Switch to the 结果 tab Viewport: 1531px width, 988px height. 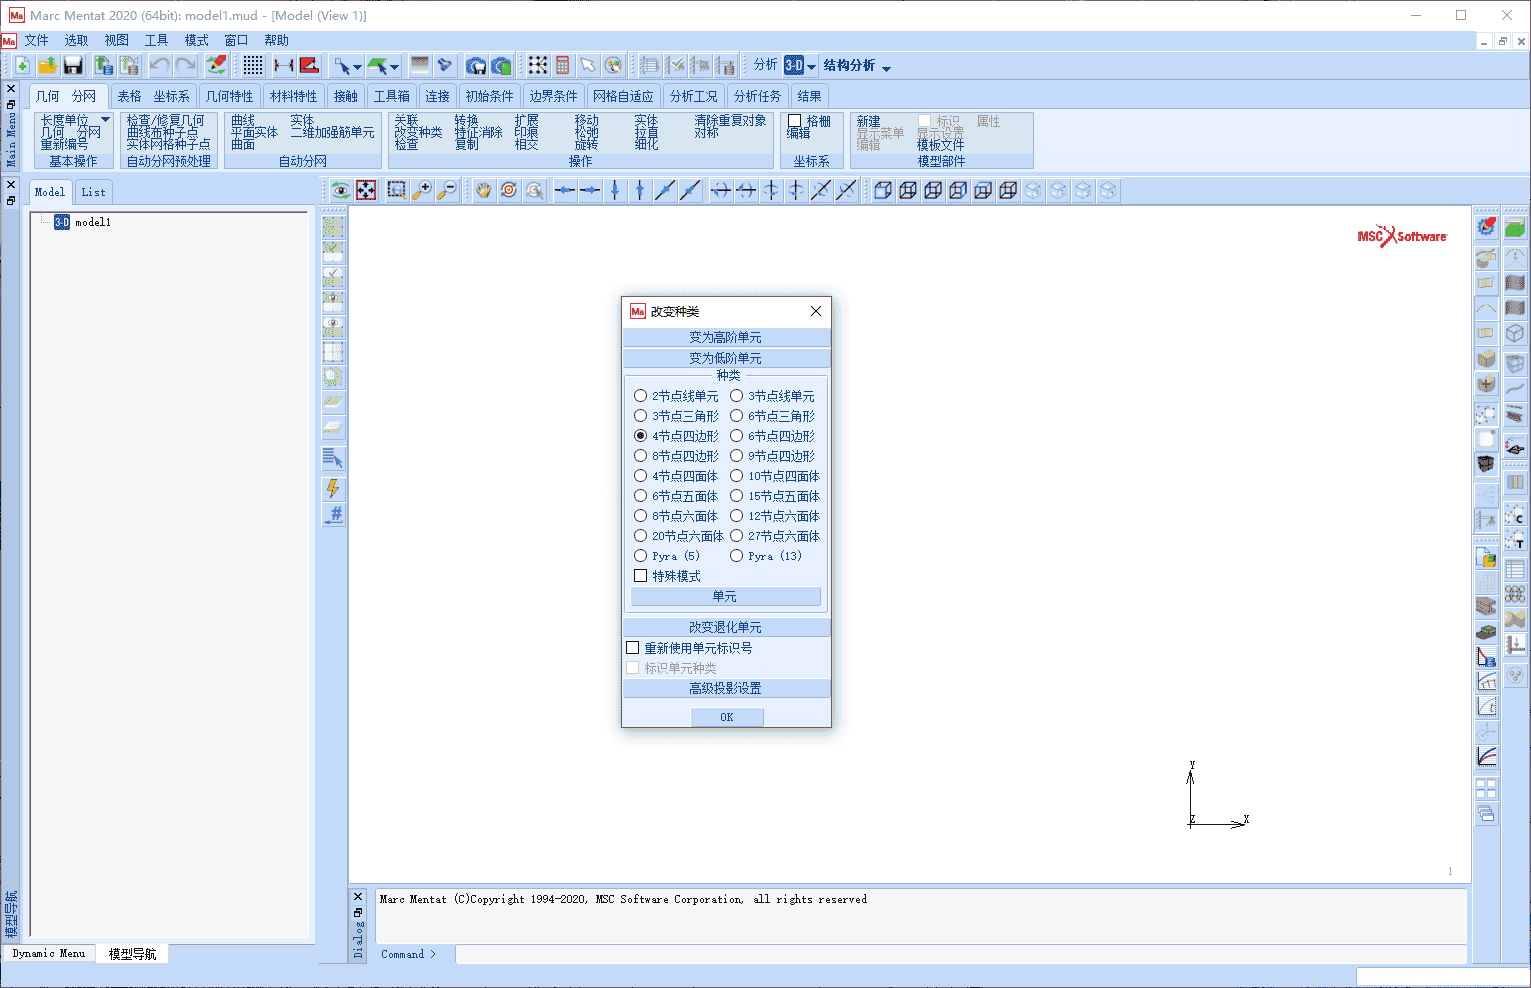coord(810,96)
